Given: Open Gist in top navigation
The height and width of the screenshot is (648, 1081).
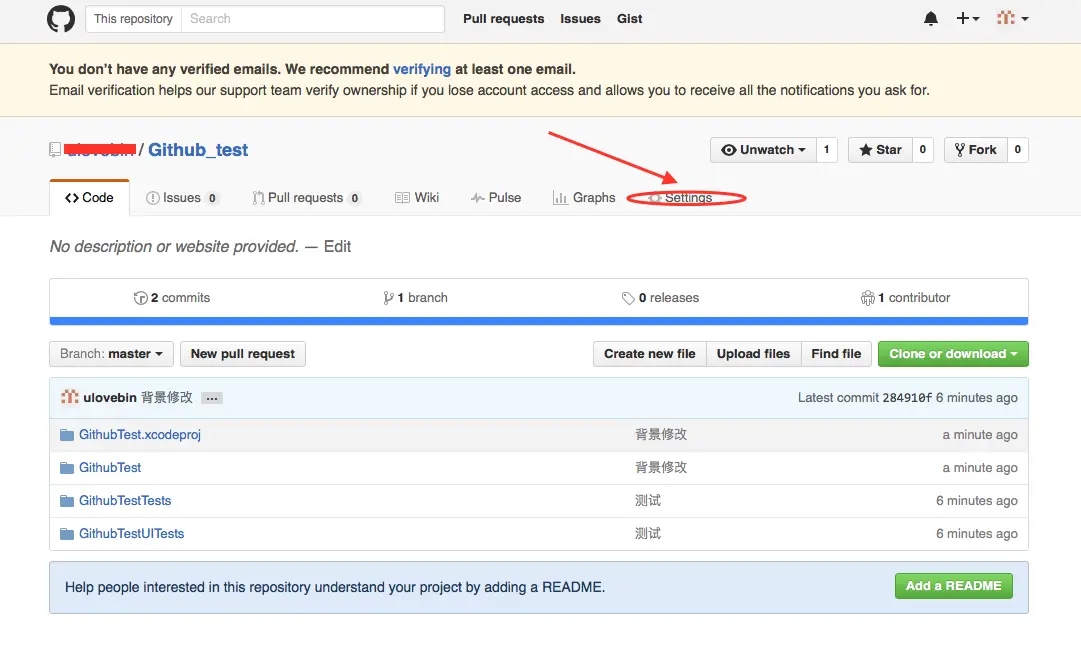Looking at the screenshot, I should [x=629, y=19].
